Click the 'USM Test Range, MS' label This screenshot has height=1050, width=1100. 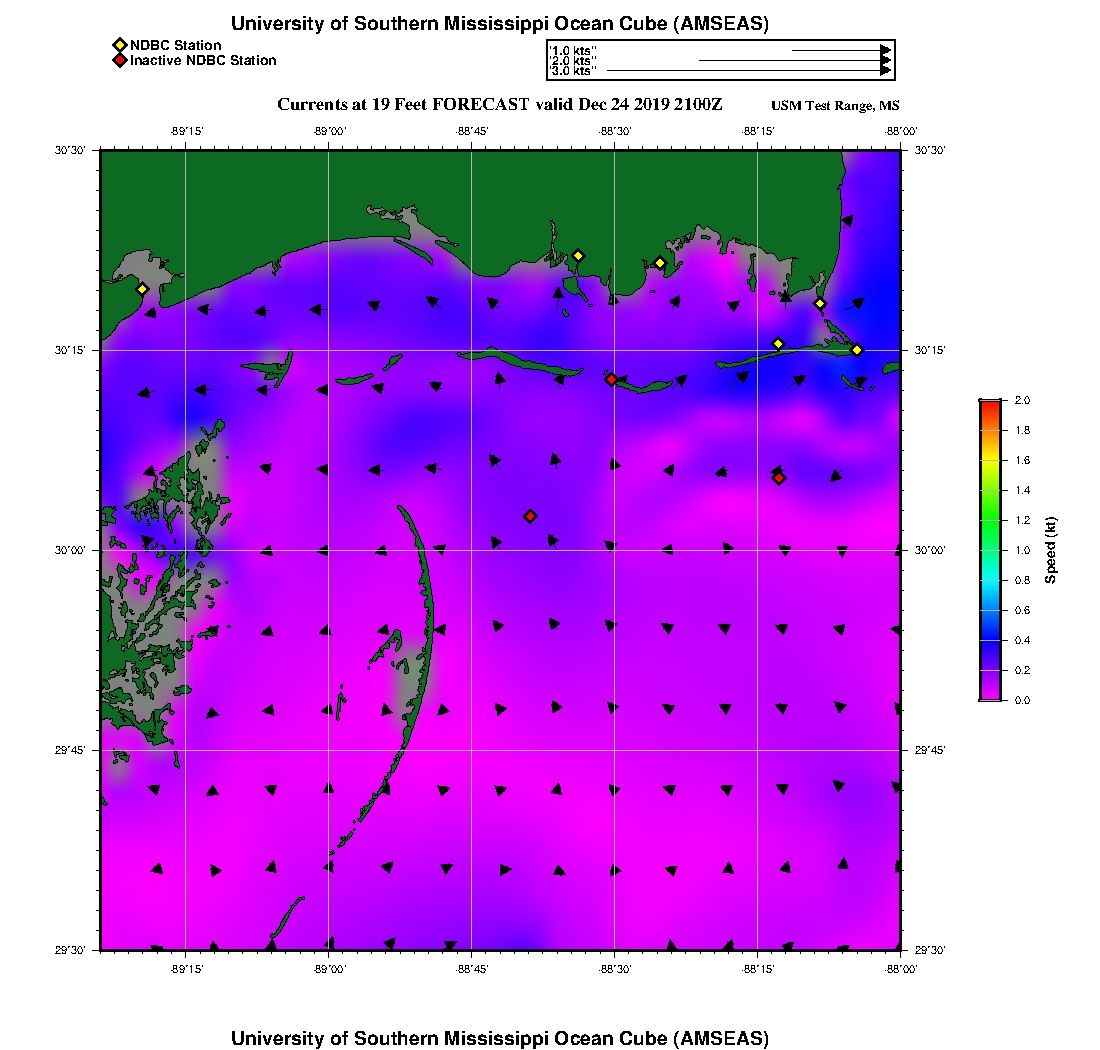(x=835, y=106)
